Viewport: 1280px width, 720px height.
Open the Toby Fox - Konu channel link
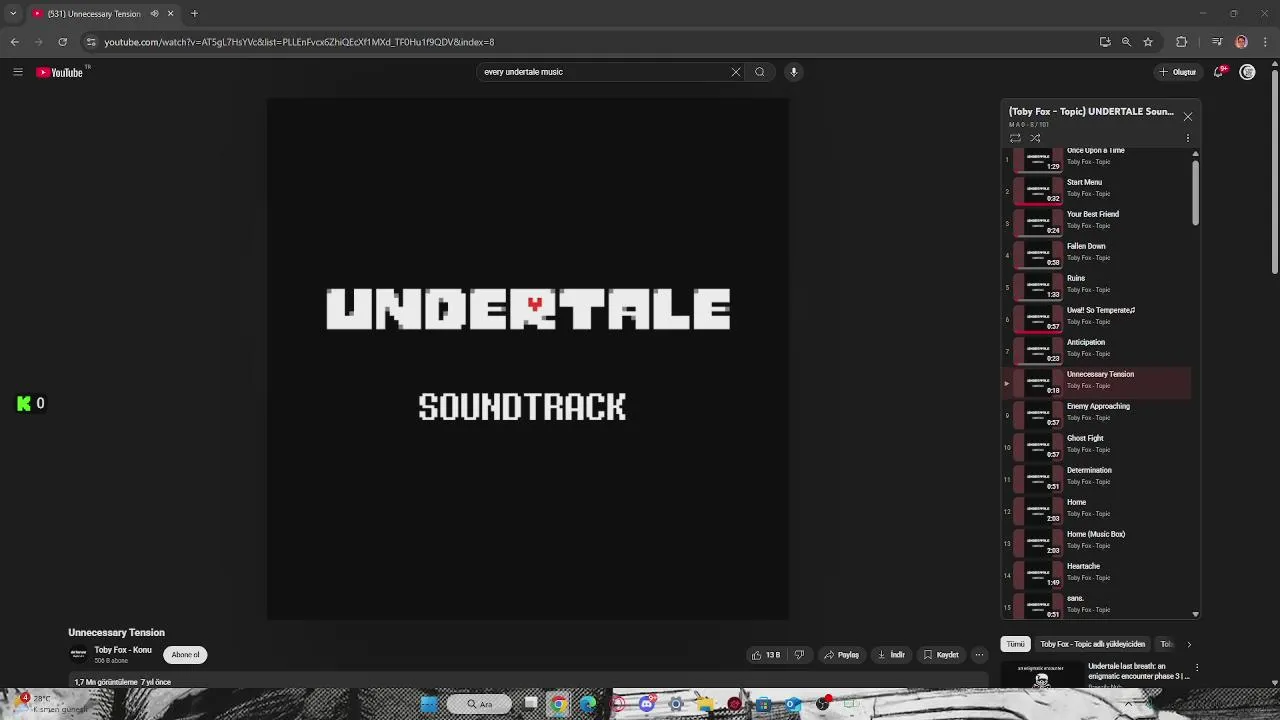pyautogui.click(x=123, y=650)
